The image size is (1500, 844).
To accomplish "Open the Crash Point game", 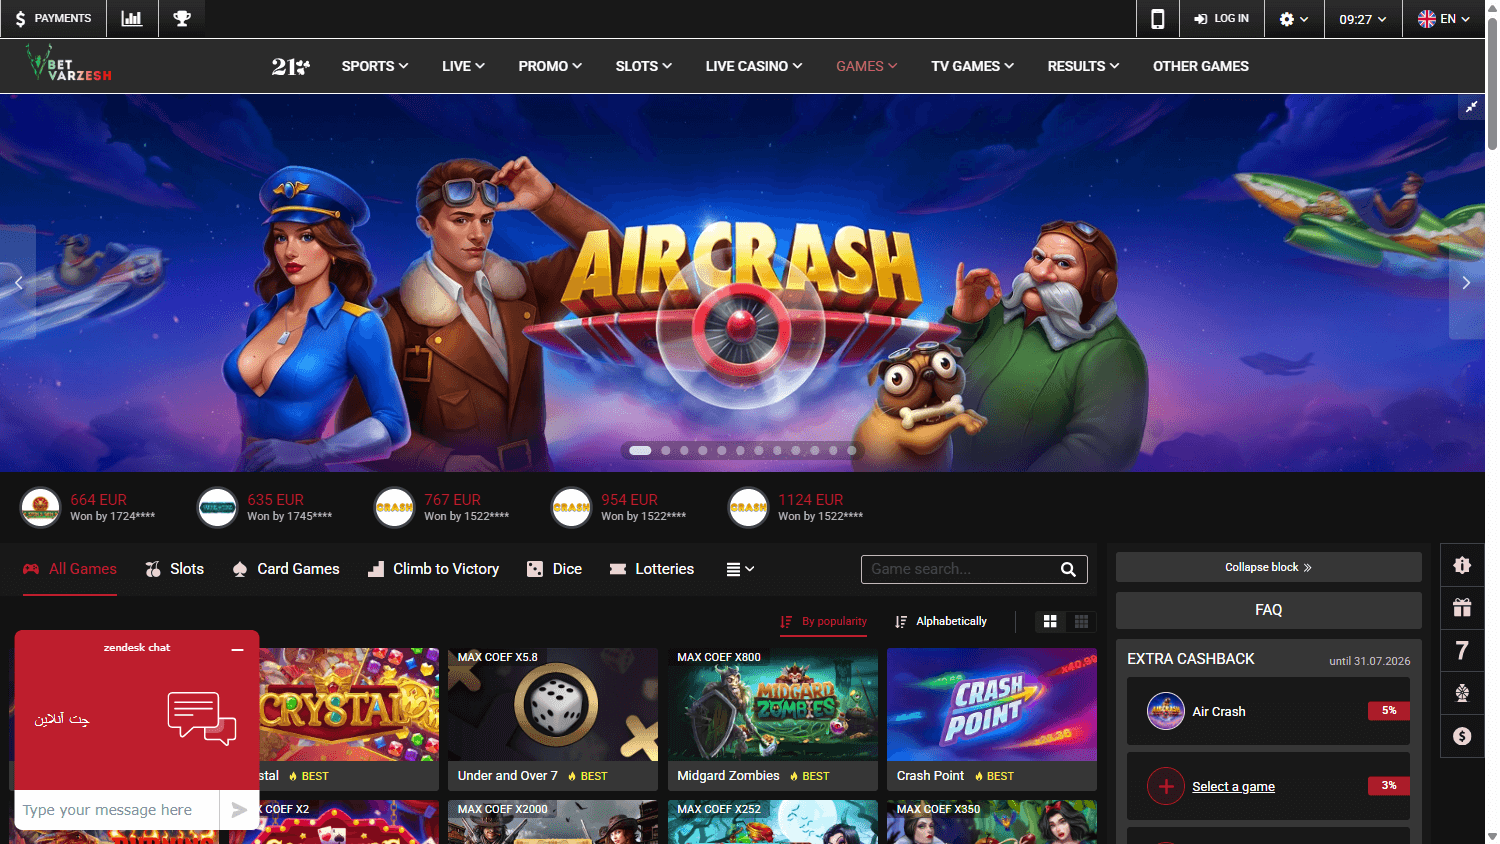I will 992,719.
